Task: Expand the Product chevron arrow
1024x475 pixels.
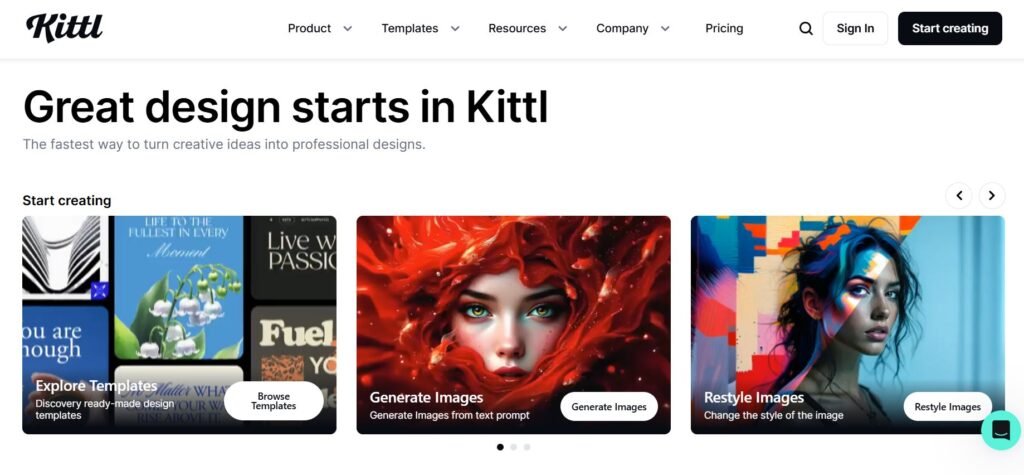Action: point(347,28)
